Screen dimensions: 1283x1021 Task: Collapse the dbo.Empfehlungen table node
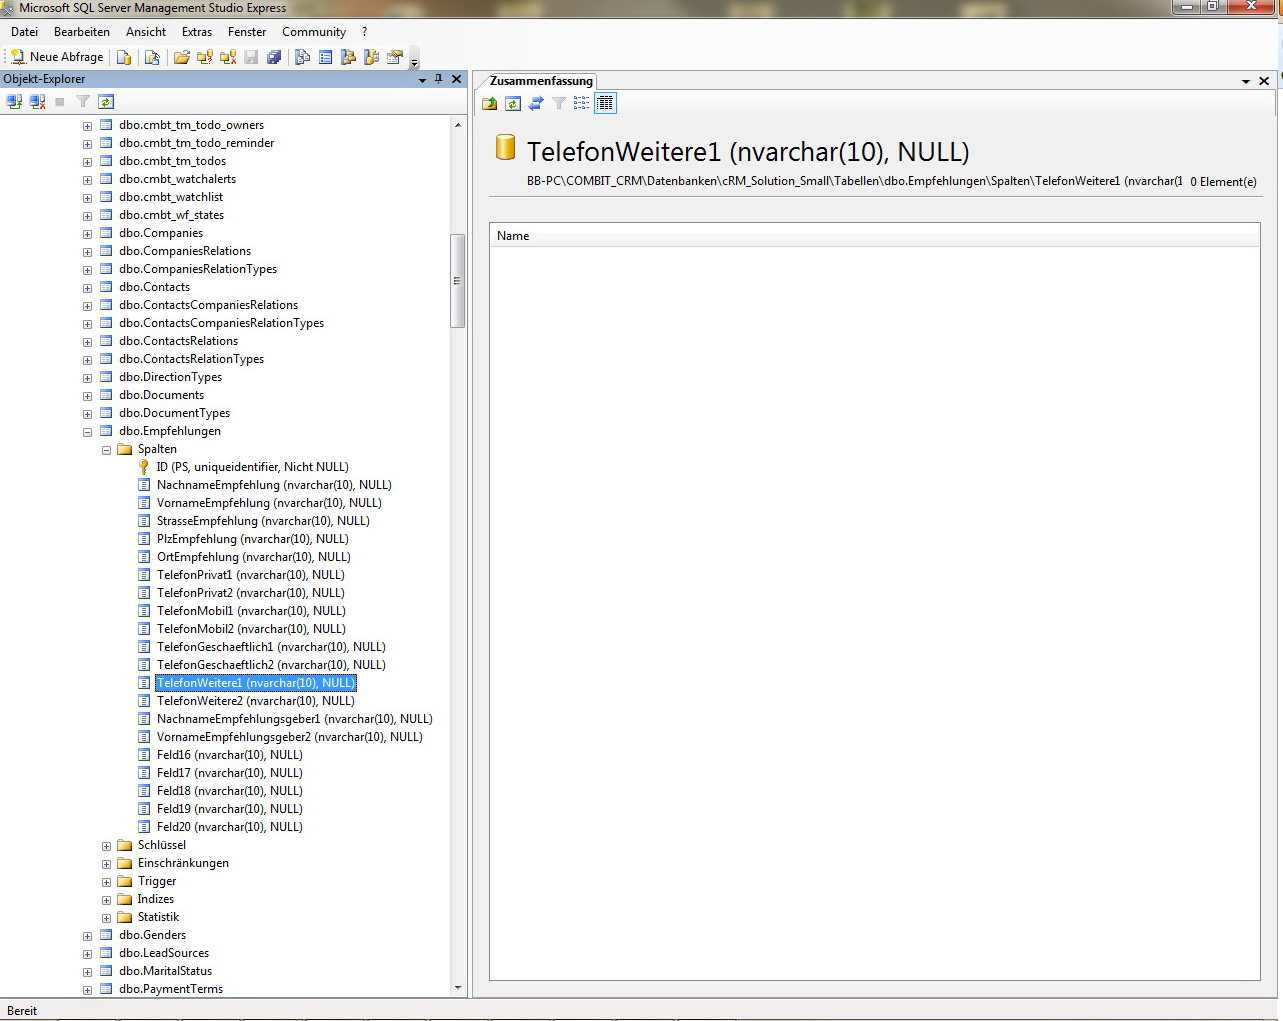click(87, 432)
